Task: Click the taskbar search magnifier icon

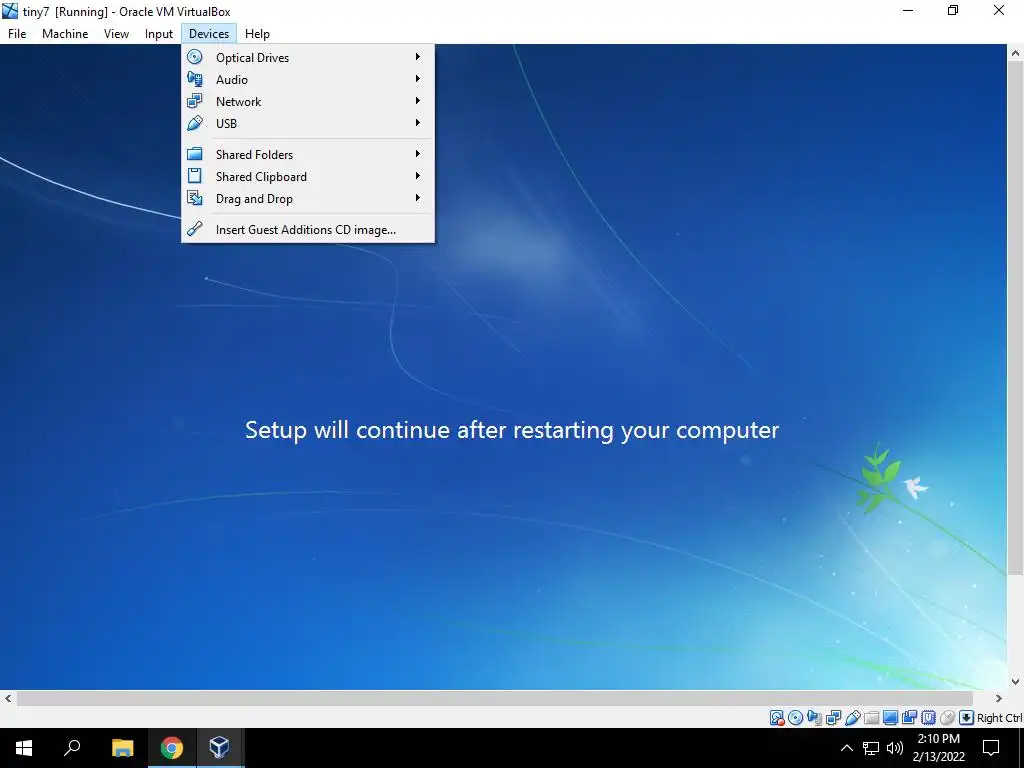Action: [72, 748]
